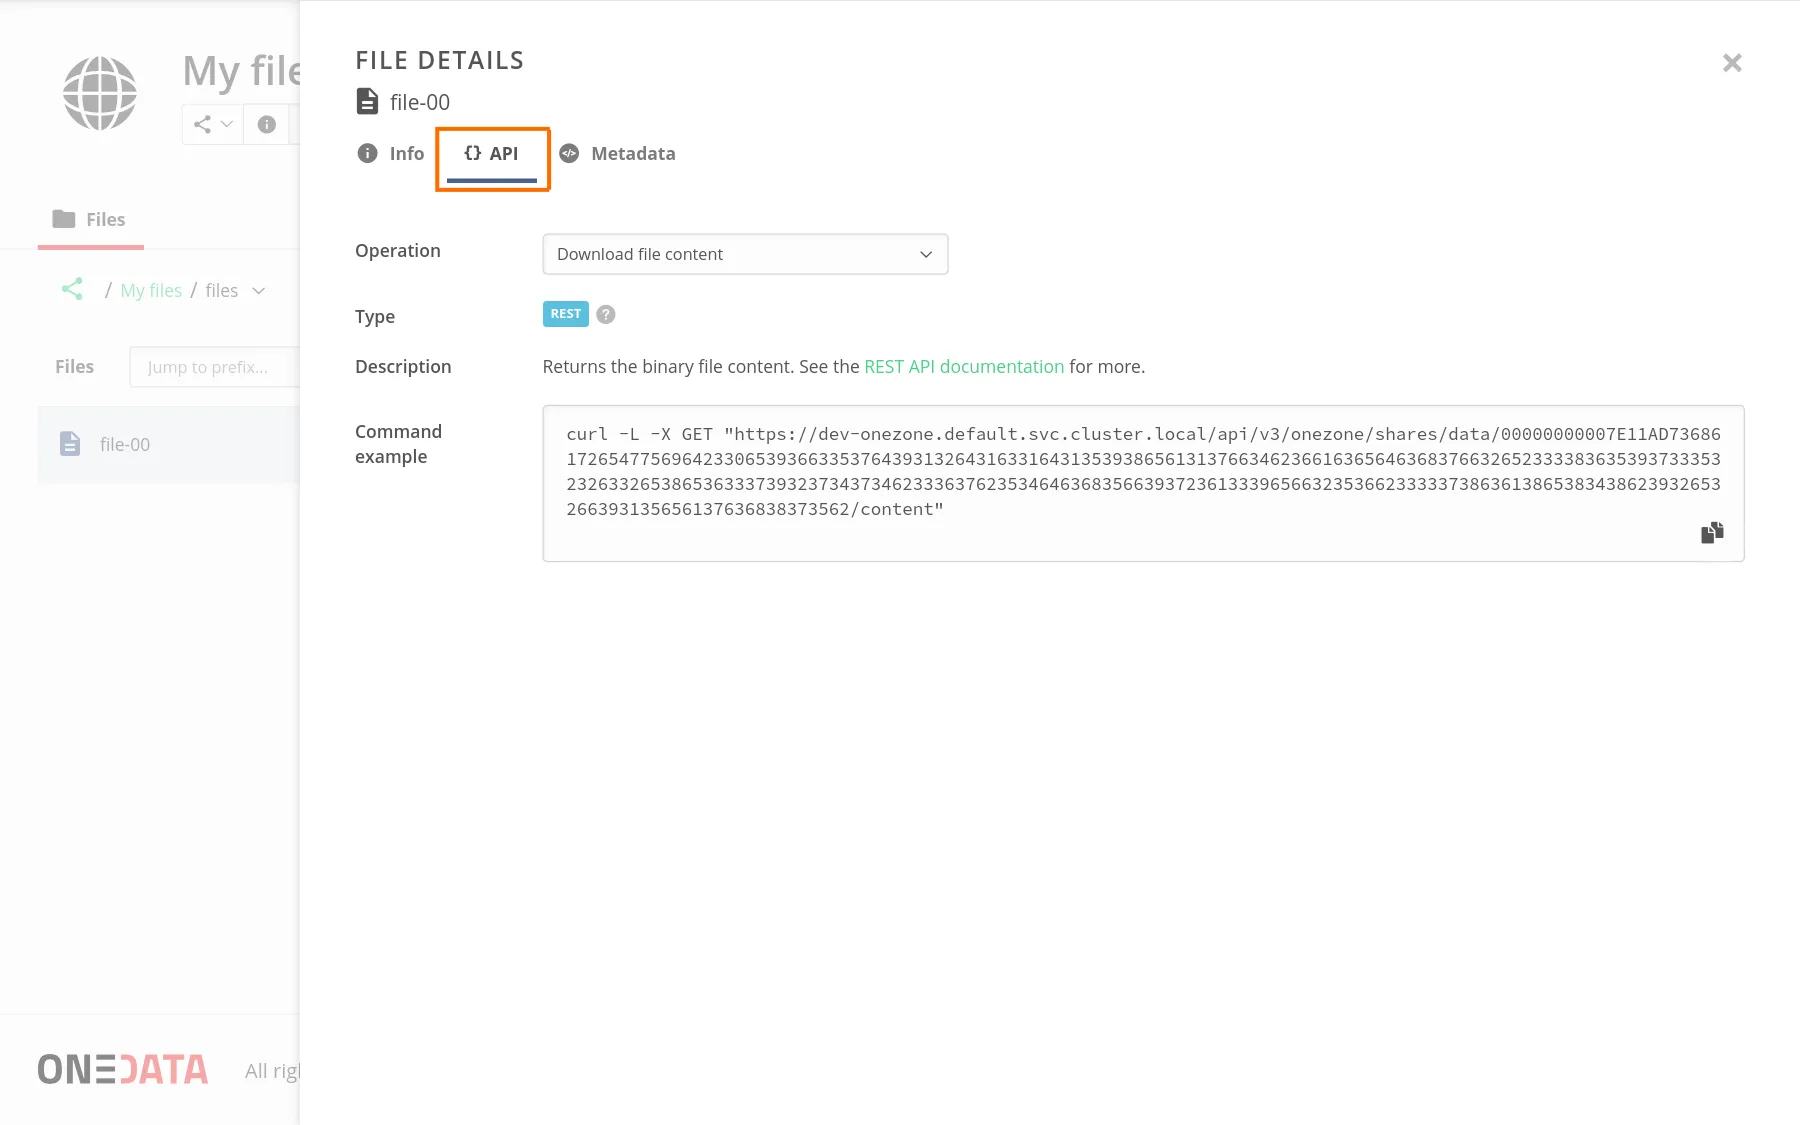Click the REST type badge

tap(565, 313)
